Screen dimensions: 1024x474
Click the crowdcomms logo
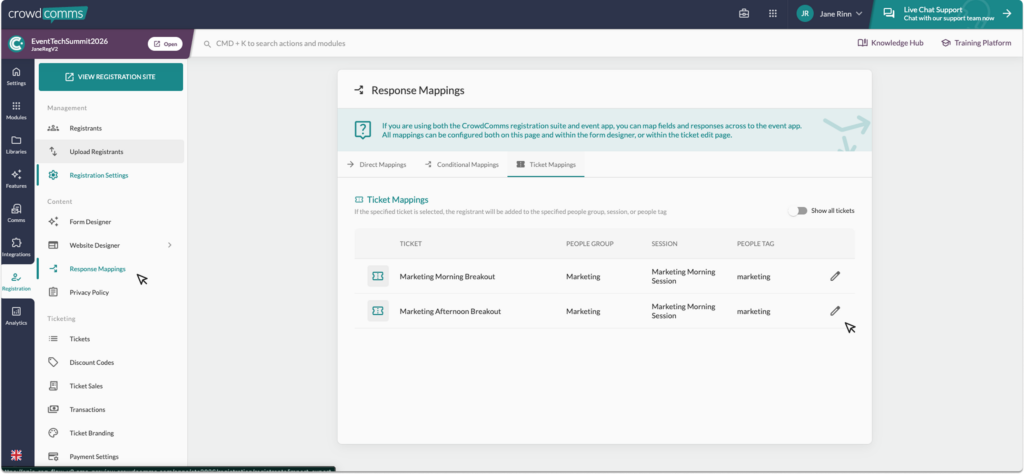tap(48, 13)
